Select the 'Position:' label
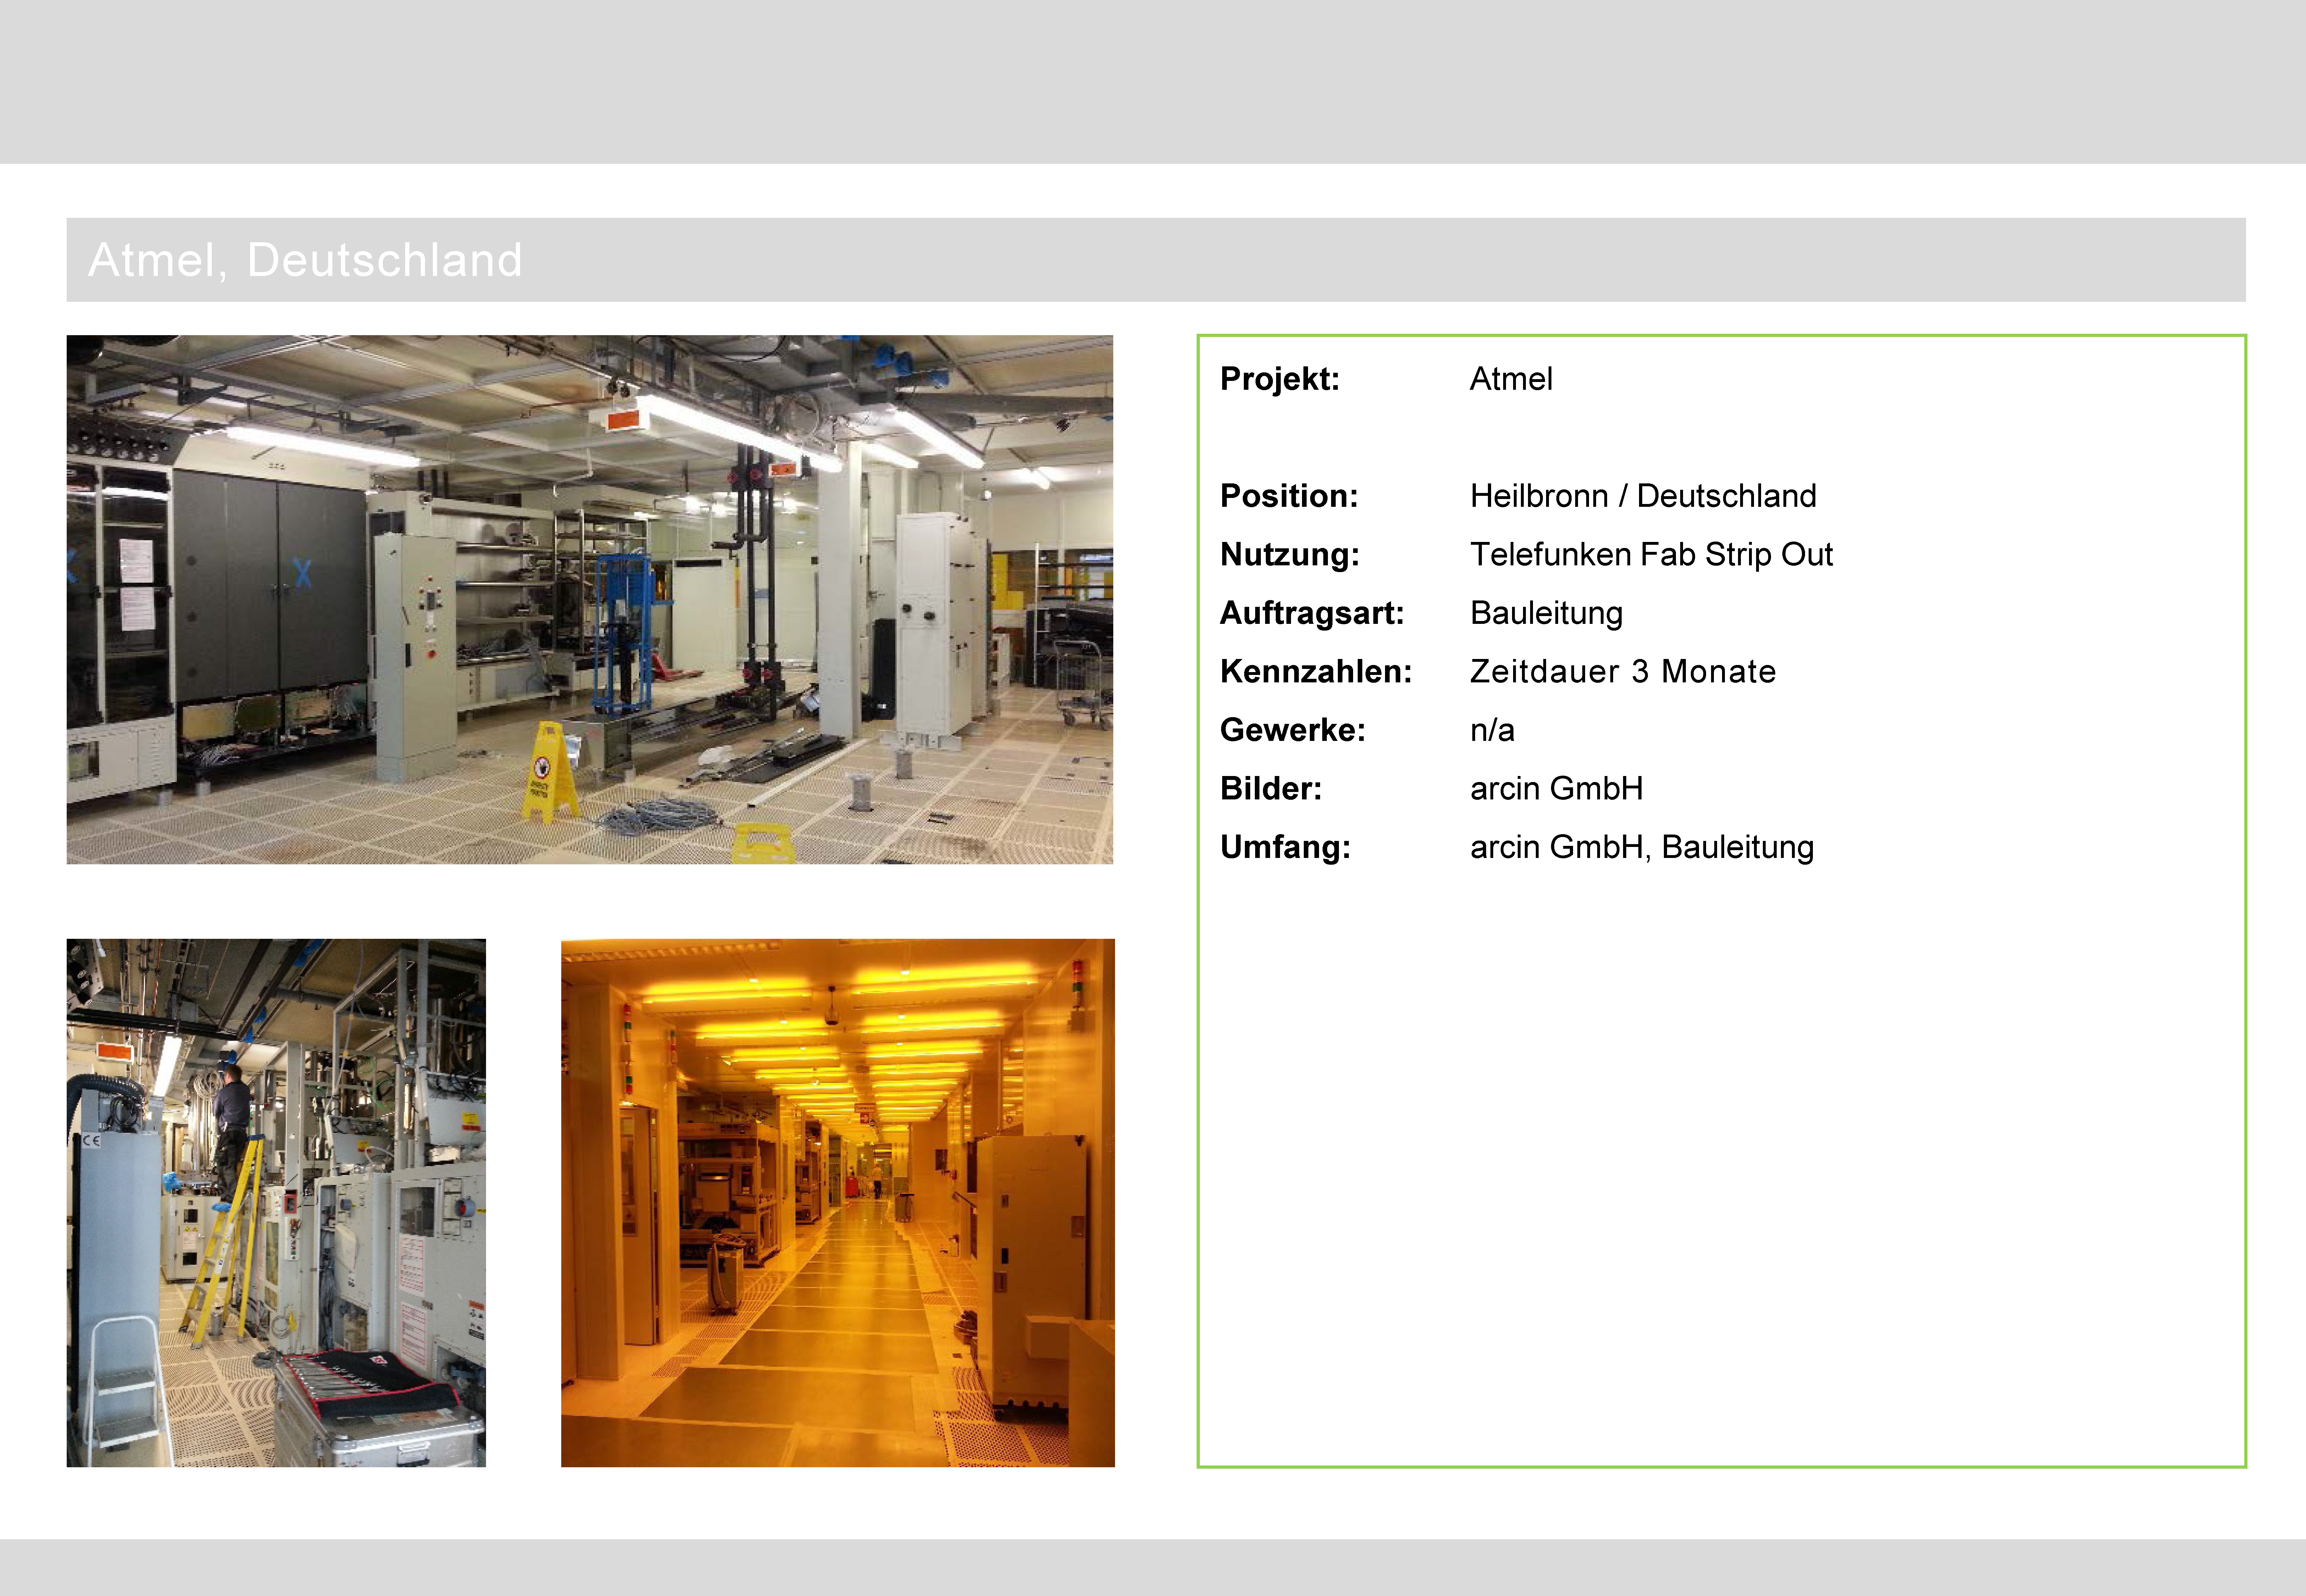The image size is (2306, 1596). (x=1288, y=496)
